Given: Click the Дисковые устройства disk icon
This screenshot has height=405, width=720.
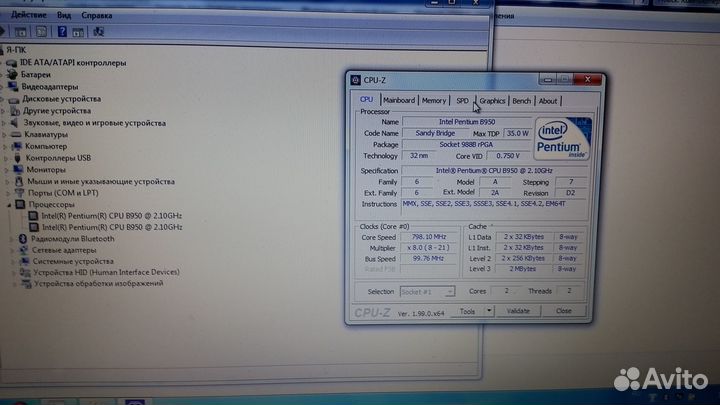Looking at the screenshot, I should [x=14, y=99].
